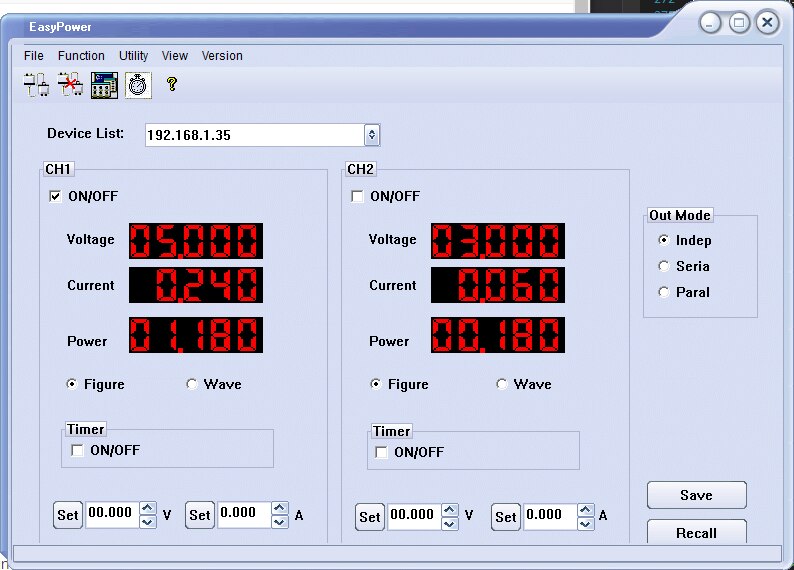Select Paral output mode

663,292
